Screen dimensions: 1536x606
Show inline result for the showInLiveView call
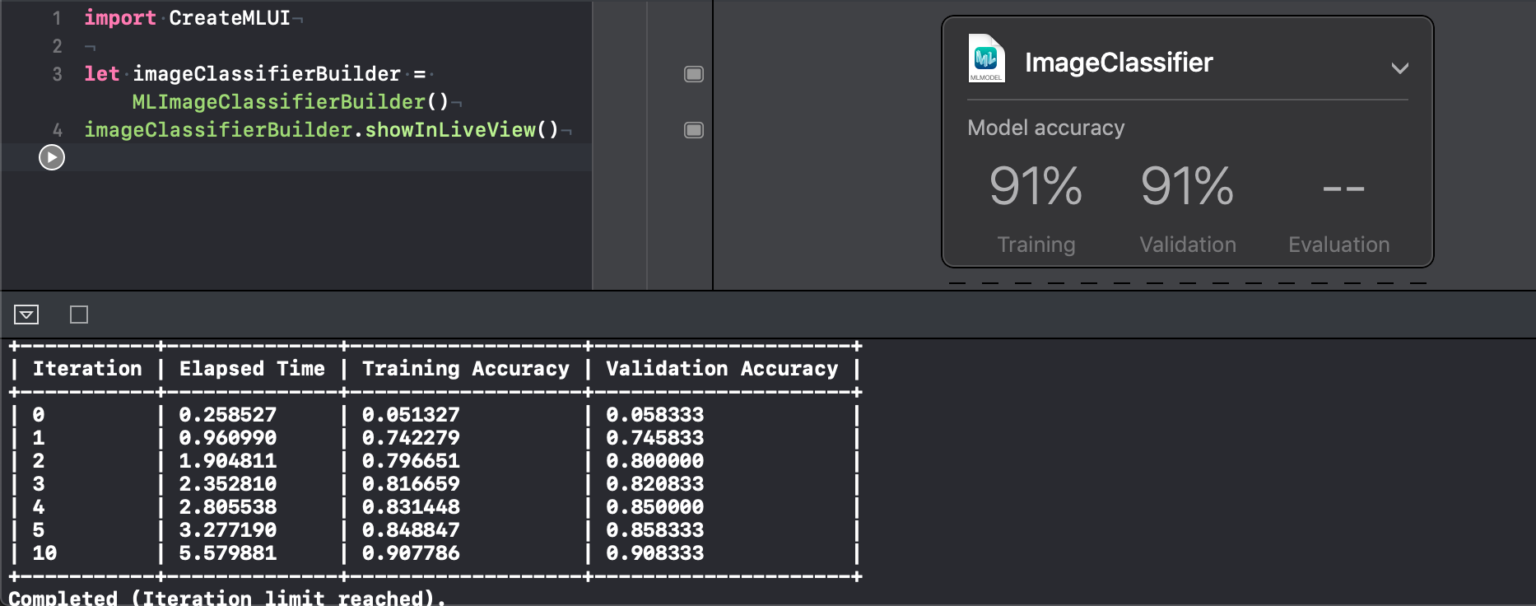pyautogui.click(x=693, y=129)
